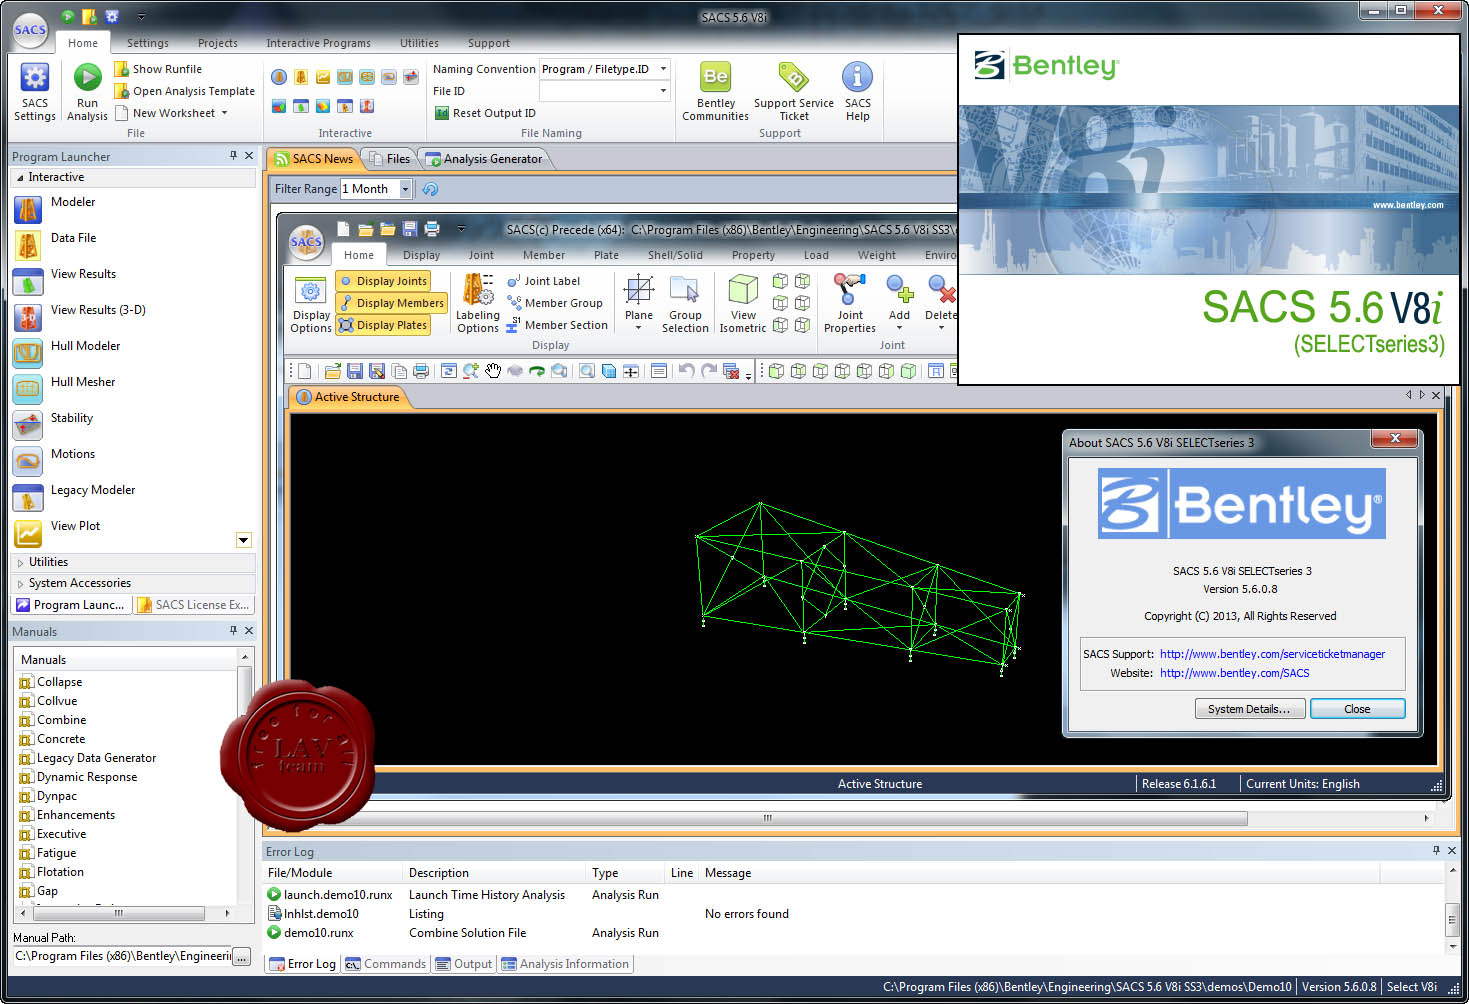Click the pan hand tool in Precede toolbar
Screen dimensions: 1469x1004
click(493, 371)
